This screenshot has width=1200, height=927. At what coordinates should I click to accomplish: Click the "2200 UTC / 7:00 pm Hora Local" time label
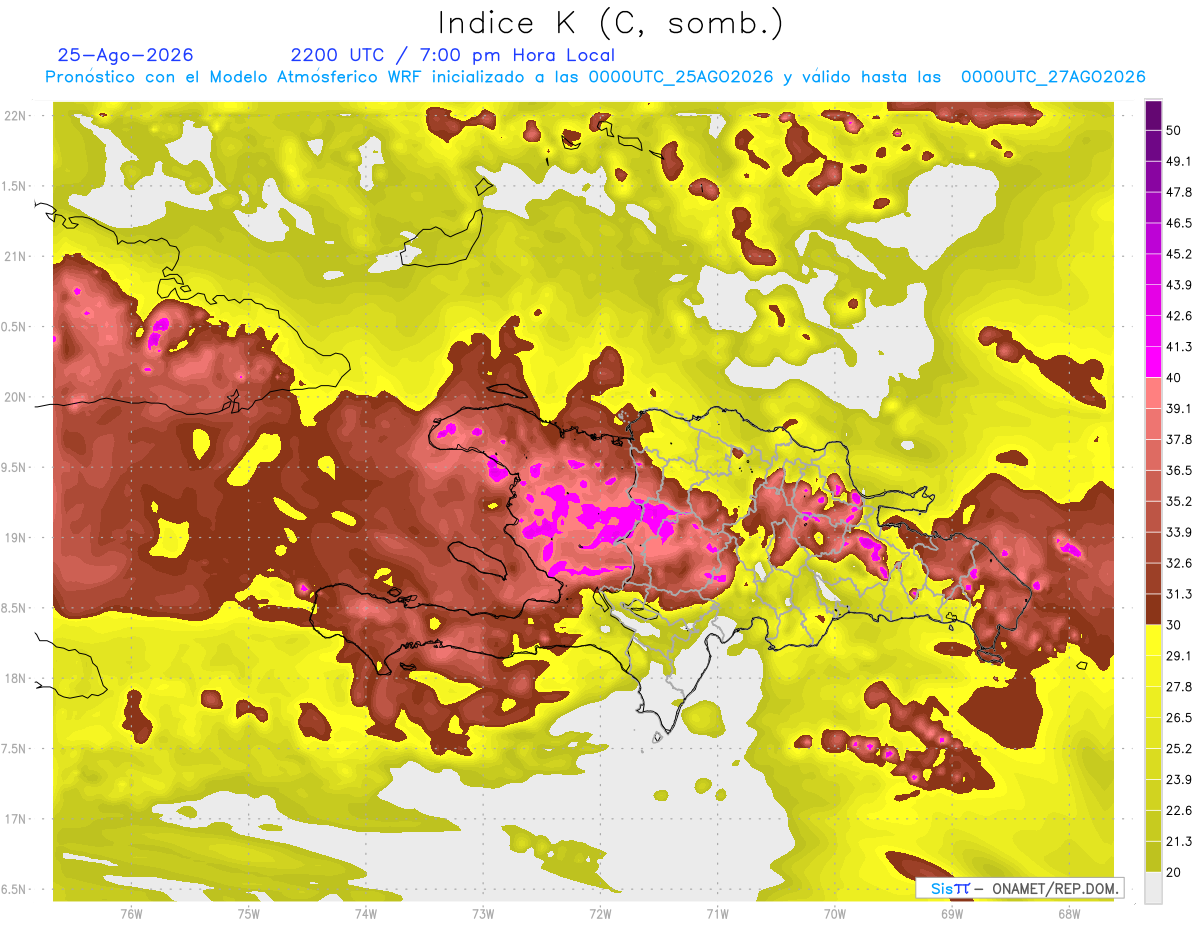pyautogui.click(x=453, y=55)
